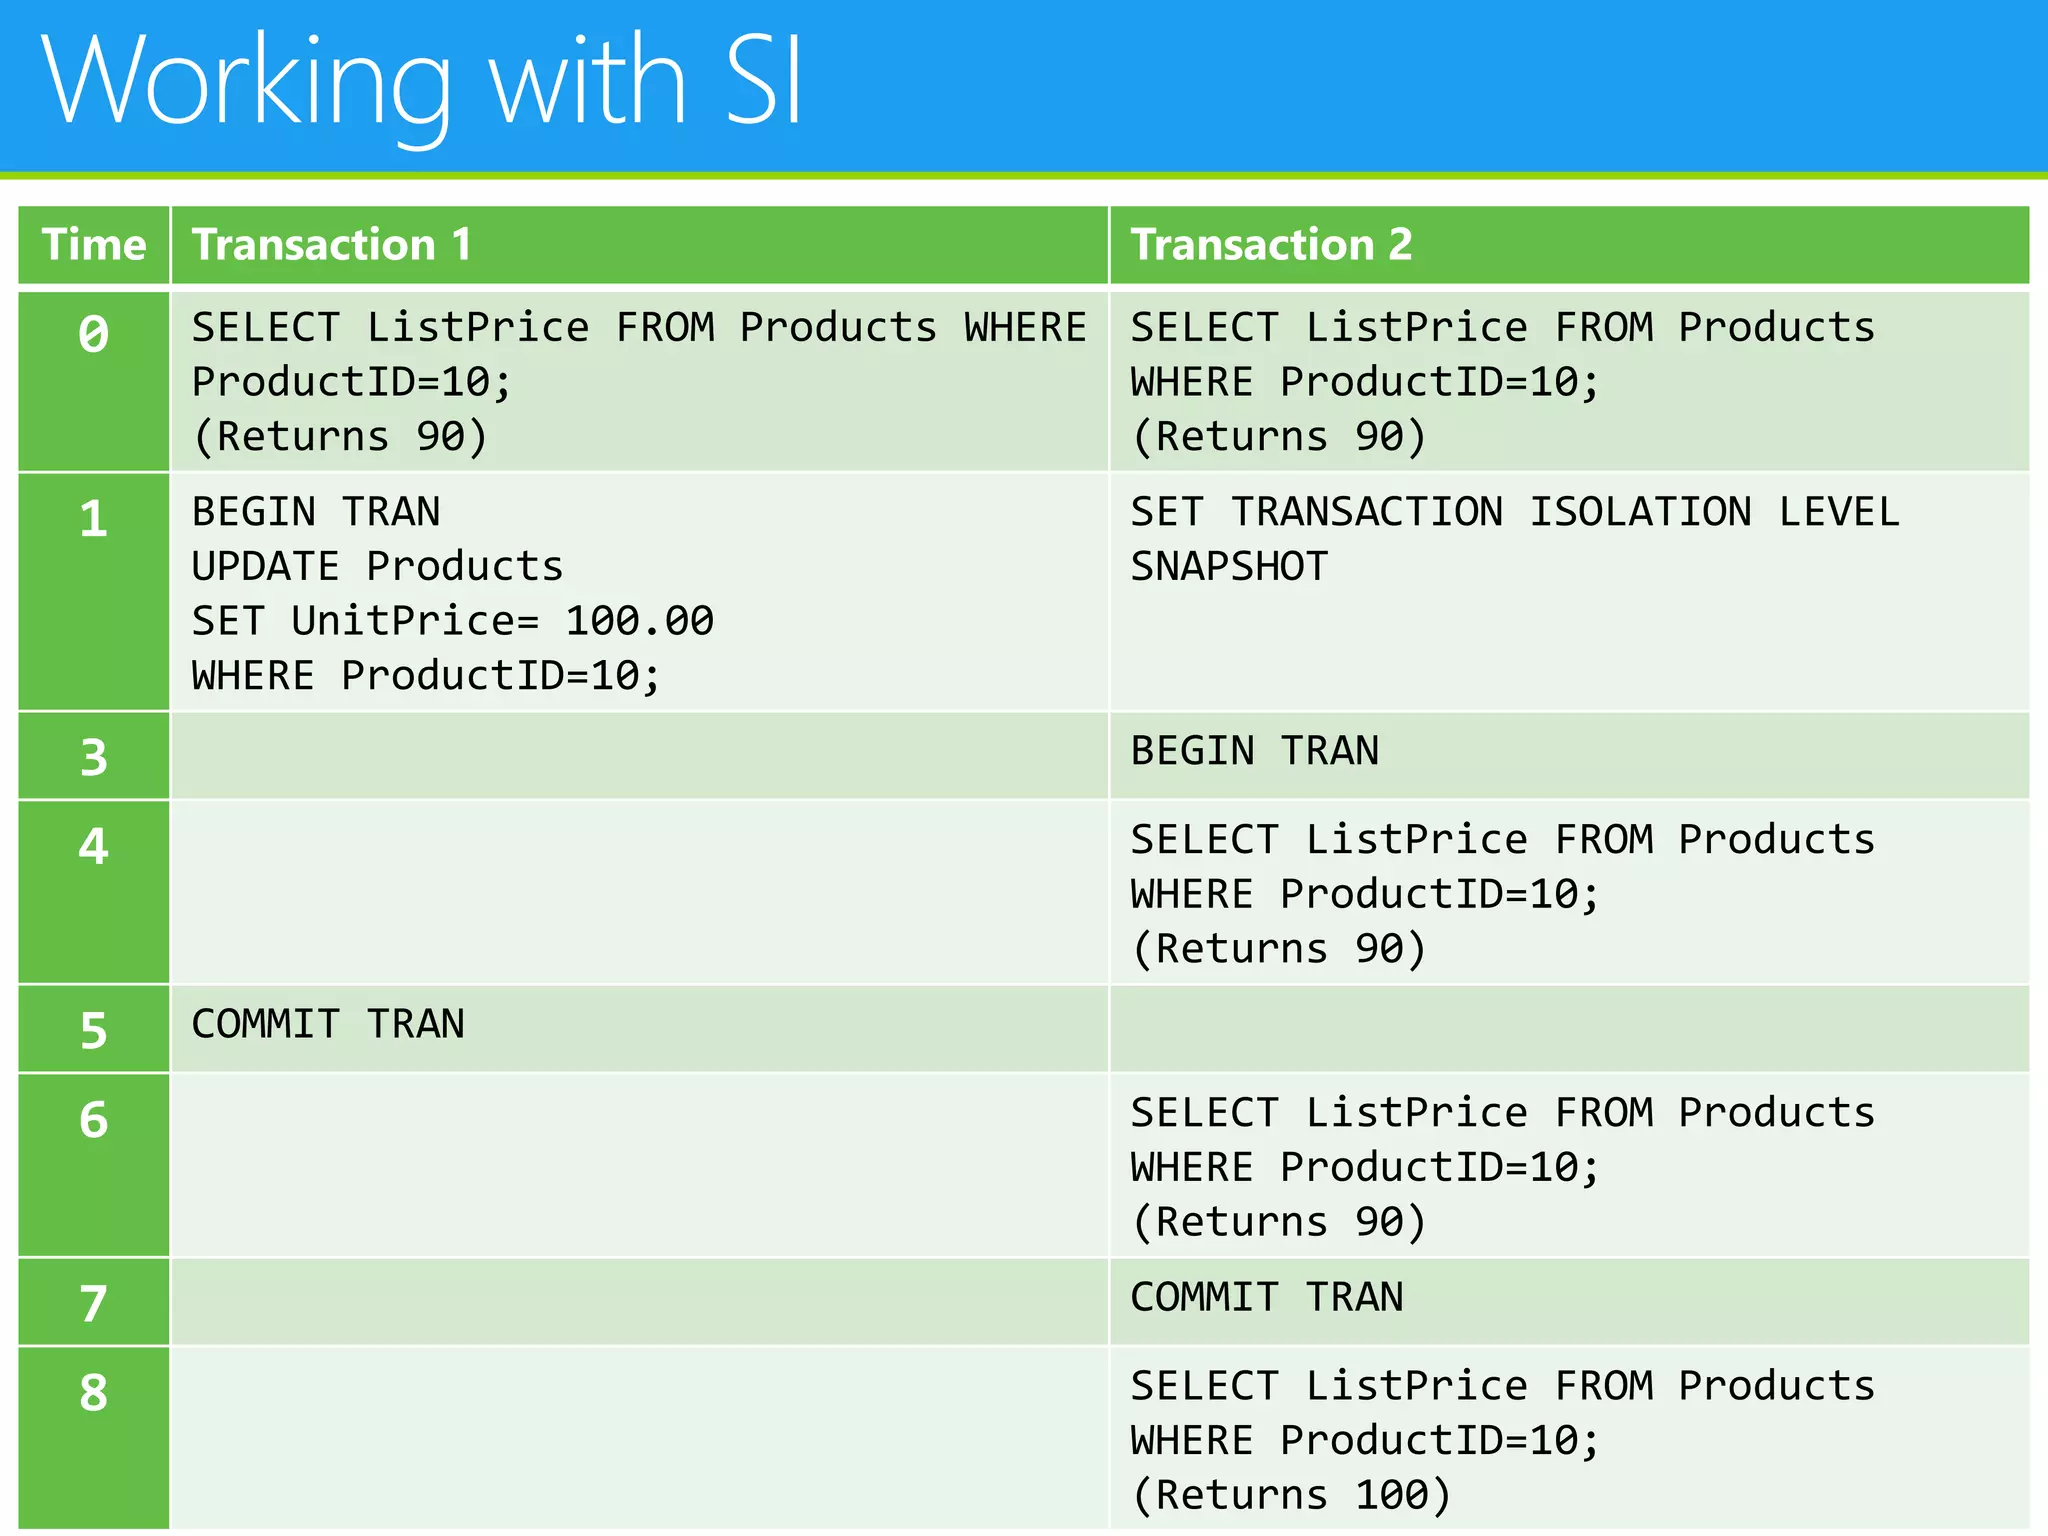
Task: Click BEGIN TRAN in Transaction 2 column
Action: (x=1254, y=751)
